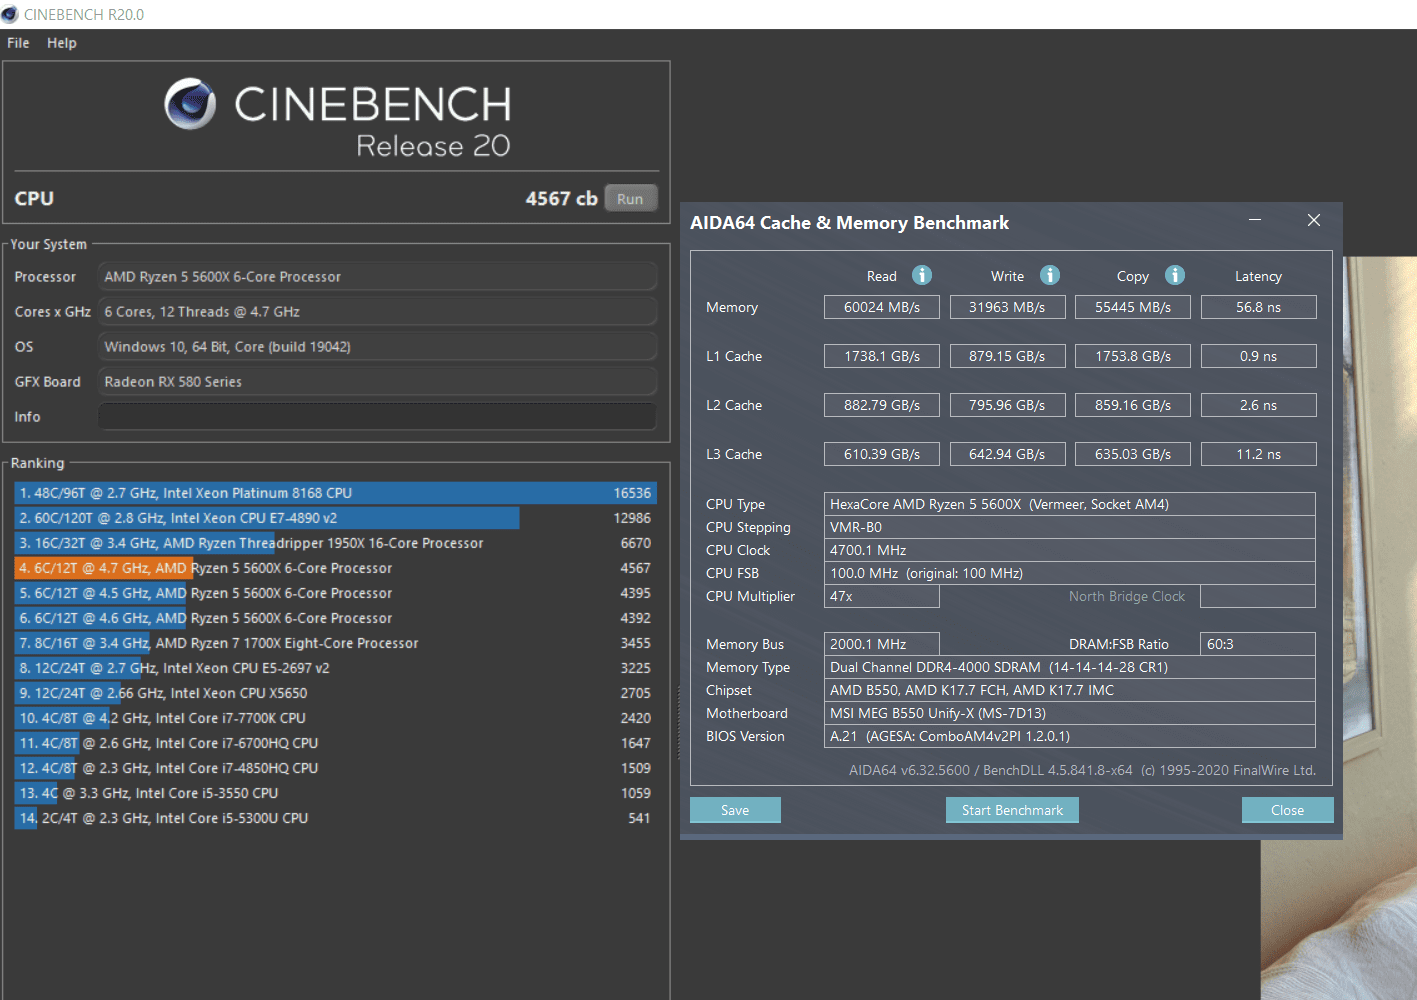Screen dimensions: 1417x1000
Task: Select ranking row Core i7-6700HQ CPU
Action: point(335,743)
